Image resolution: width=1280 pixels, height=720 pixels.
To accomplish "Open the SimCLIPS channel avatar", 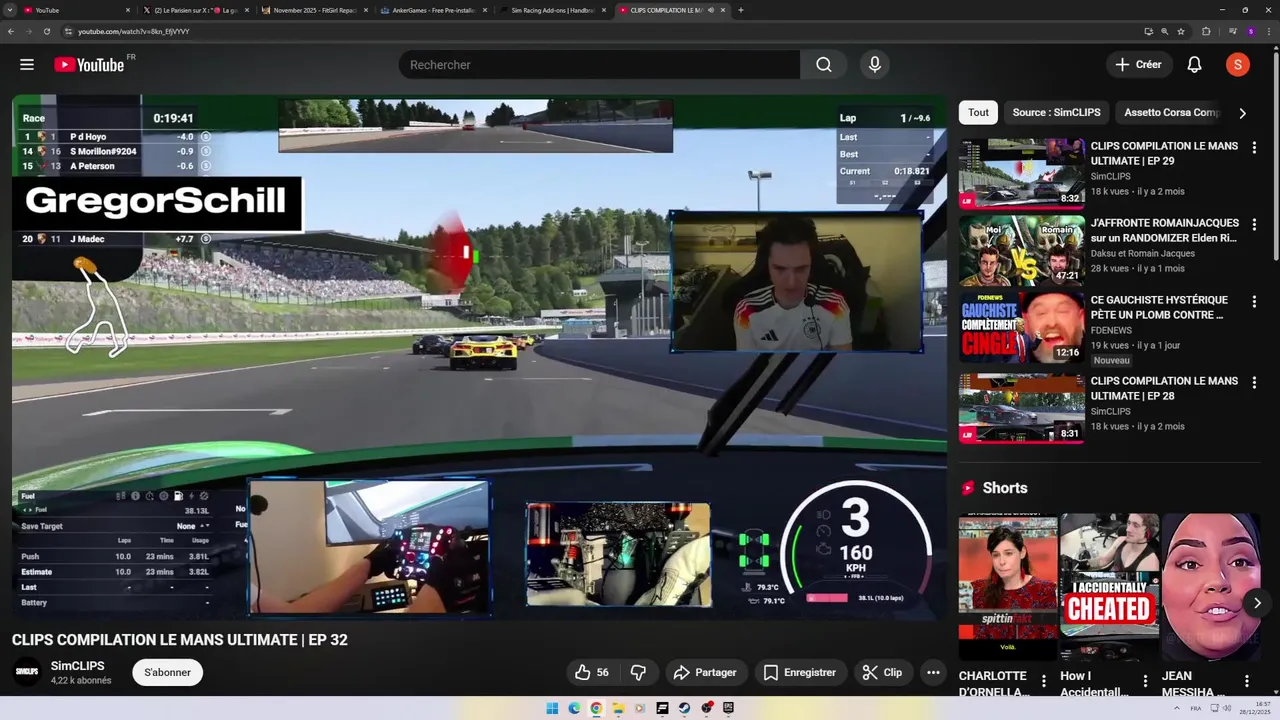I will coord(26,672).
